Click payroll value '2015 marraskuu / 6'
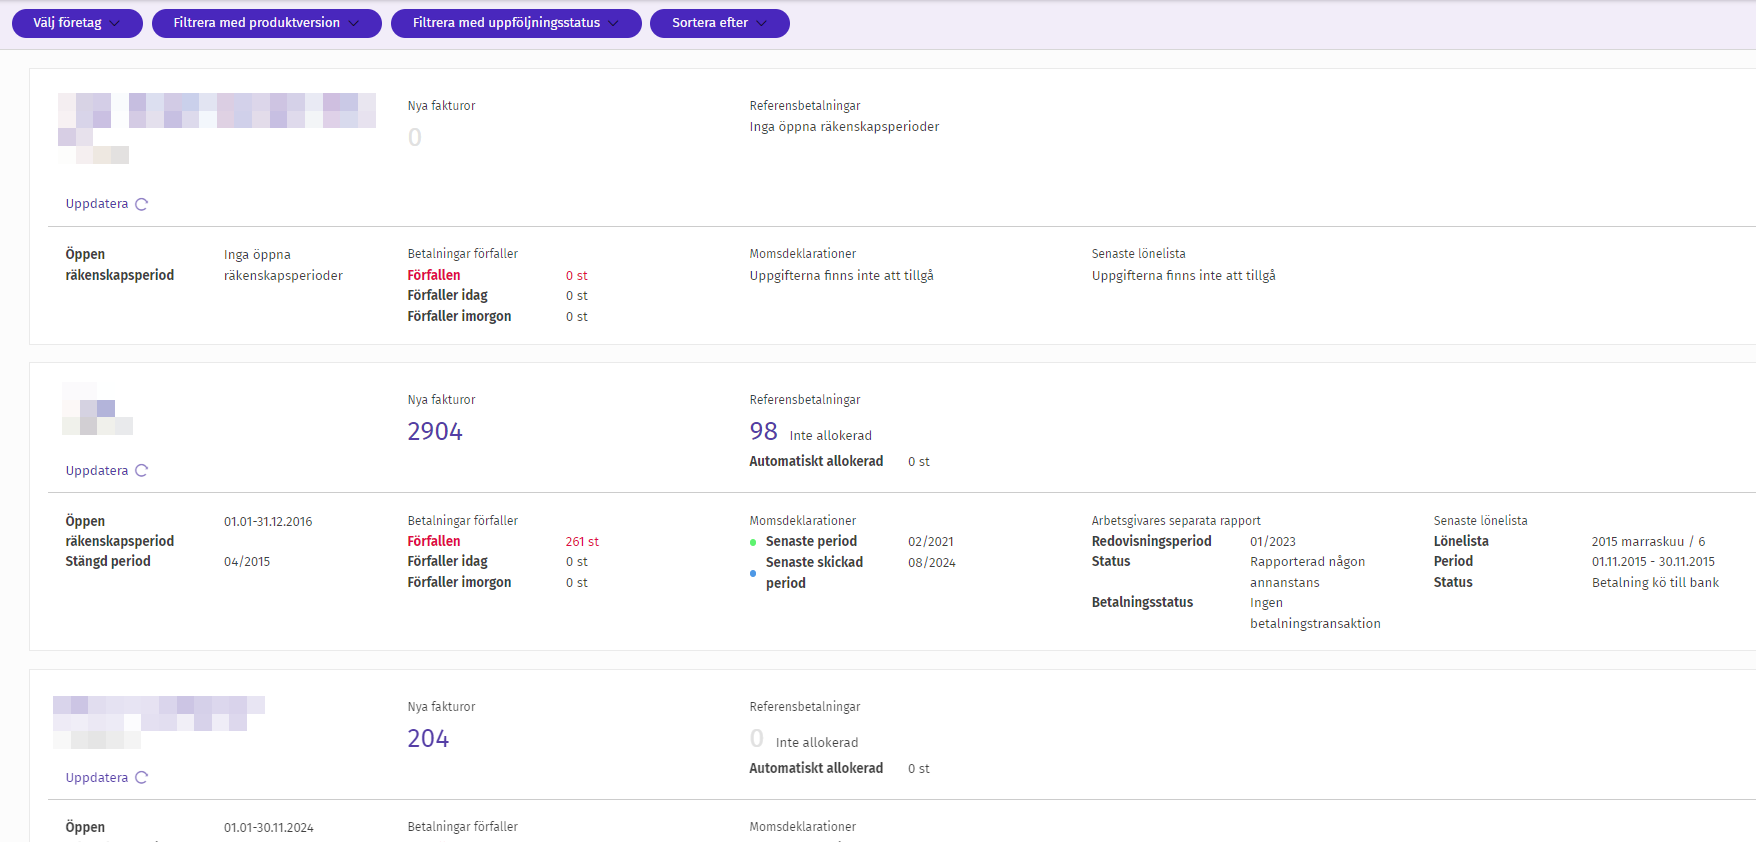The width and height of the screenshot is (1756, 842). pos(1649,542)
